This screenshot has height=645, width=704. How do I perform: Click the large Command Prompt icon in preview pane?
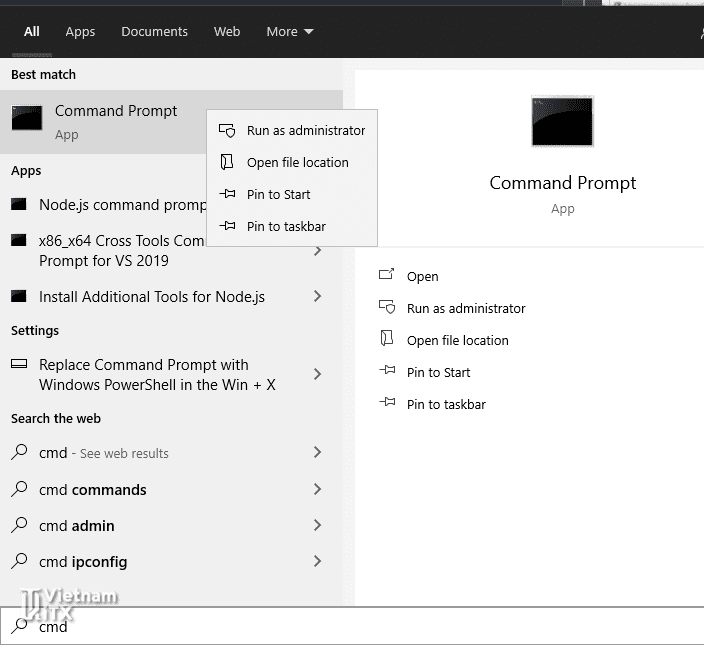pyautogui.click(x=562, y=122)
